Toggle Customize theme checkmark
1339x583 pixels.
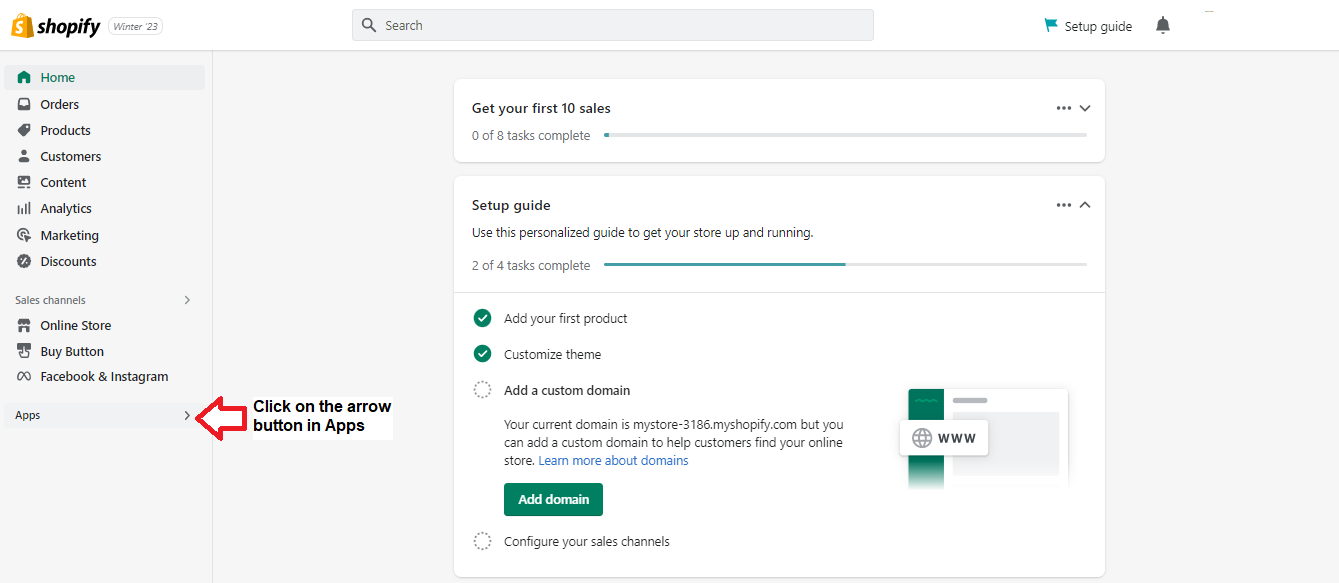pyautogui.click(x=482, y=354)
